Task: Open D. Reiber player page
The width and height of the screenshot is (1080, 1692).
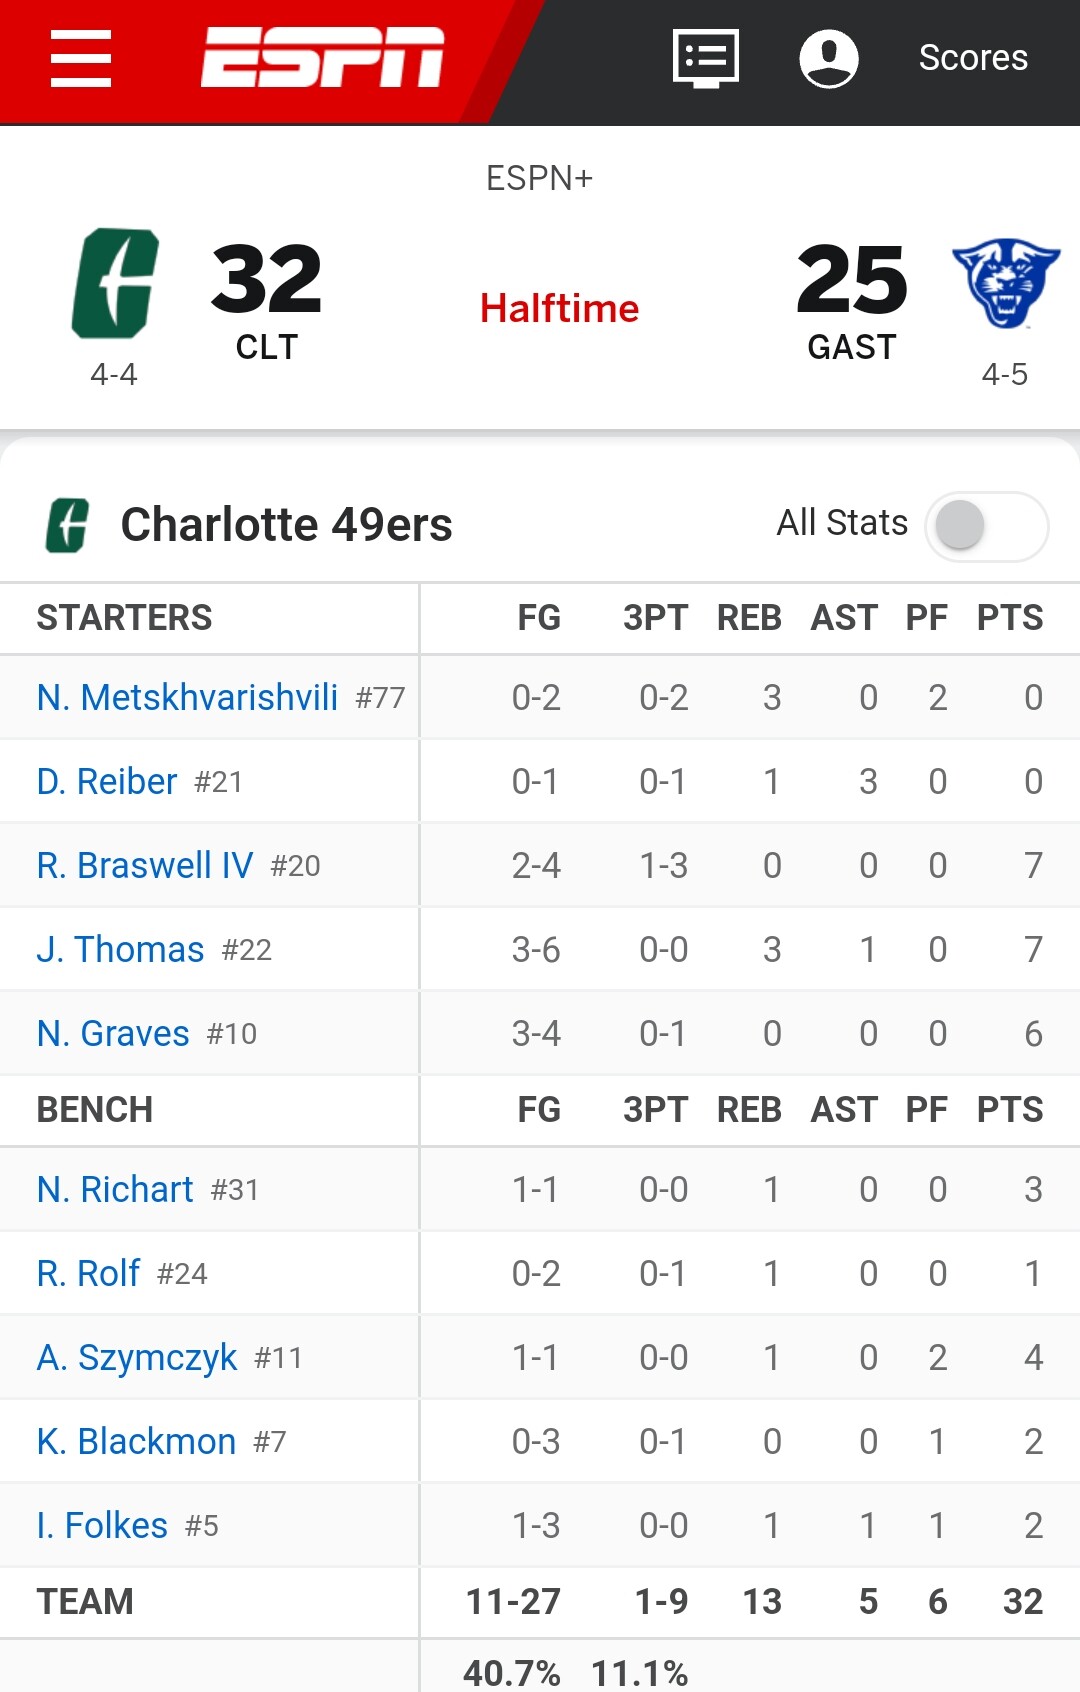Action: [107, 782]
